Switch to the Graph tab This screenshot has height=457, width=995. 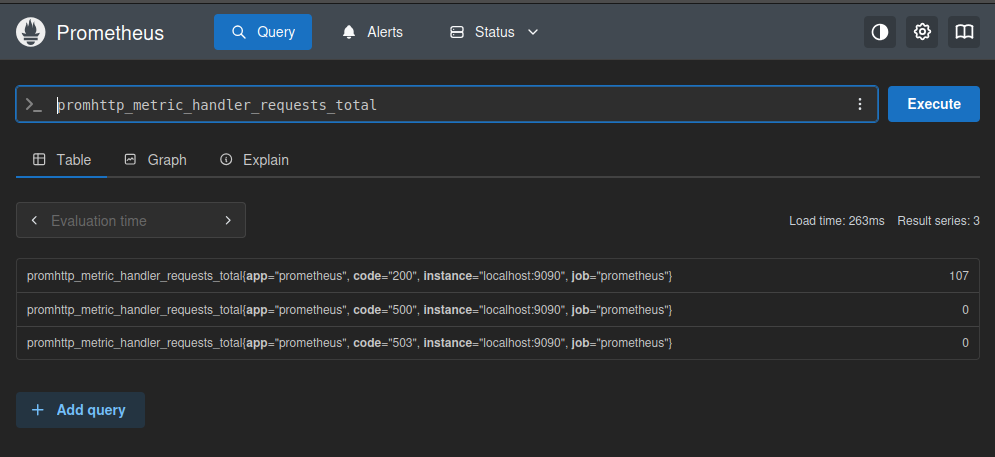156,160
